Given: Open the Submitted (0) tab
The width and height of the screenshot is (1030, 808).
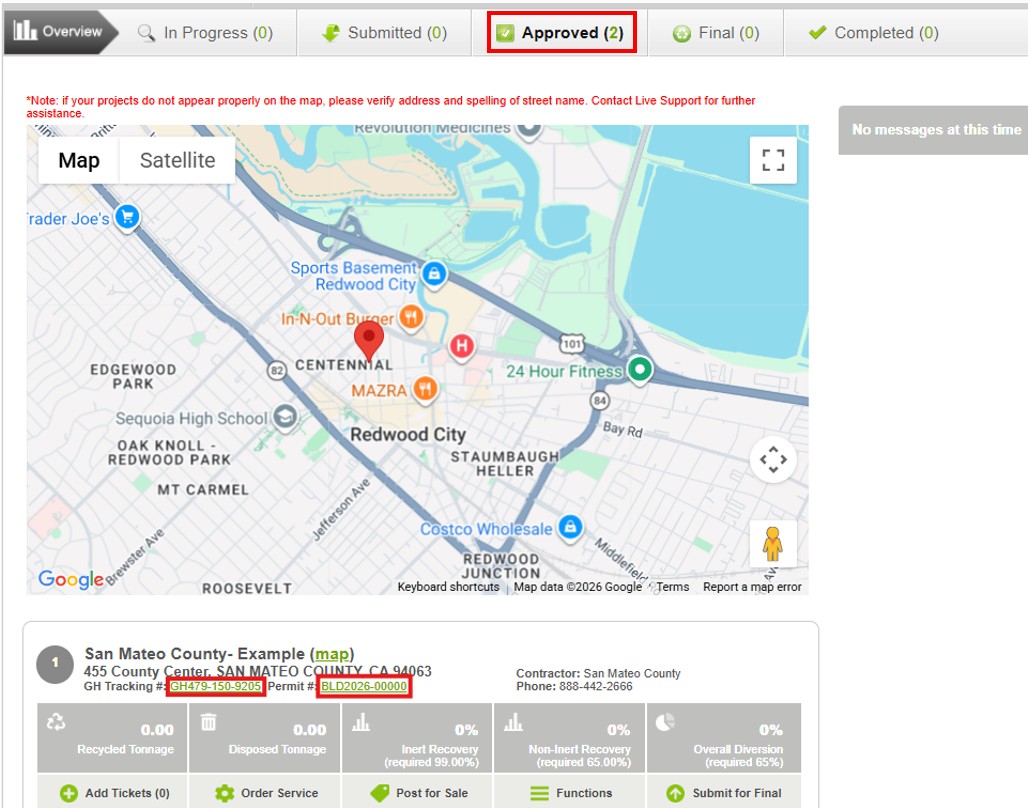Looking at the screenshot, I should [x=384, y=33].
